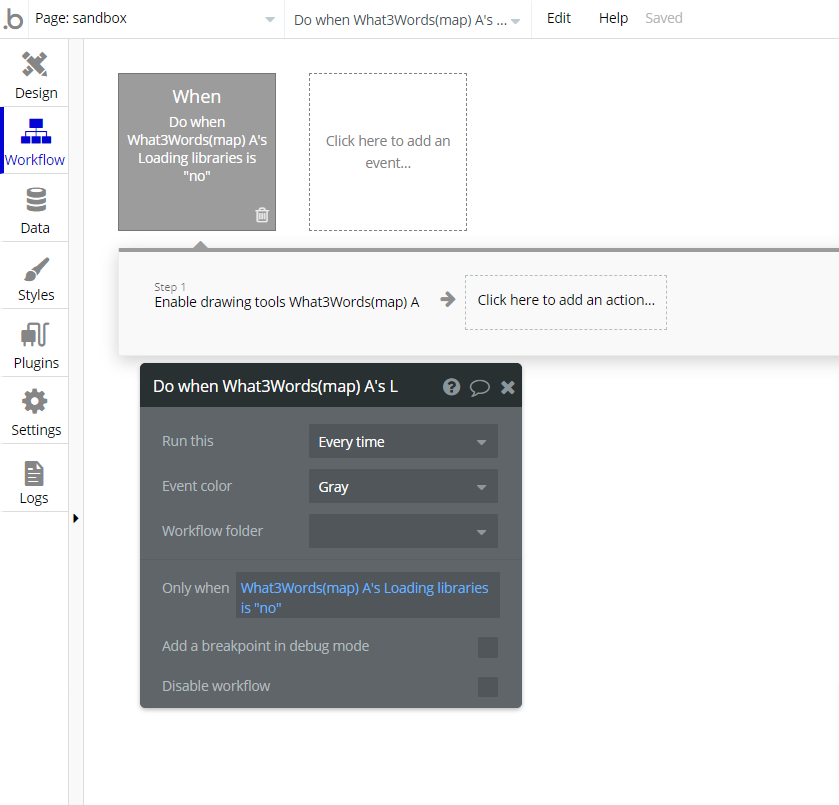This screenshot has height=805, width=839.
Task: Open the Help menu
Action: pyautogui.click(x=613, y=19)
